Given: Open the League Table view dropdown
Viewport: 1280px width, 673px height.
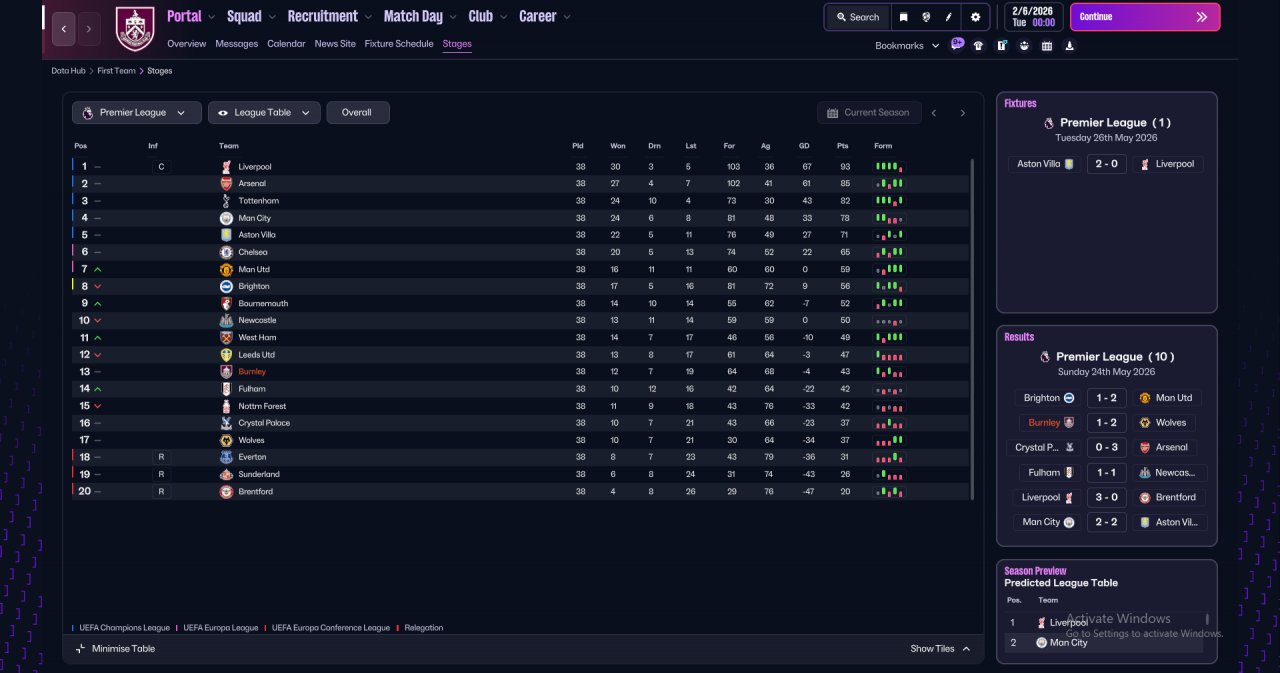Looking at the screenshot, I should pyautogui.click(x=264, y=113).
